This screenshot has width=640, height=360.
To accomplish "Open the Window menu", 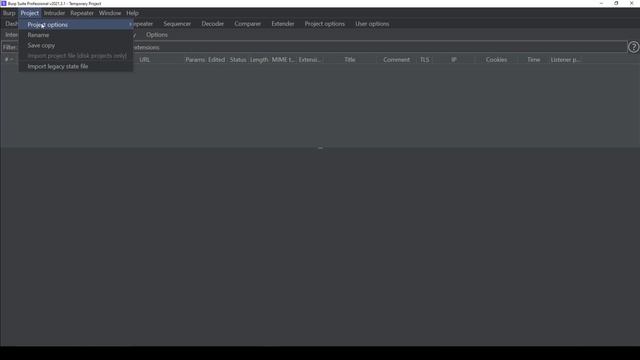I will coord(110,13).
